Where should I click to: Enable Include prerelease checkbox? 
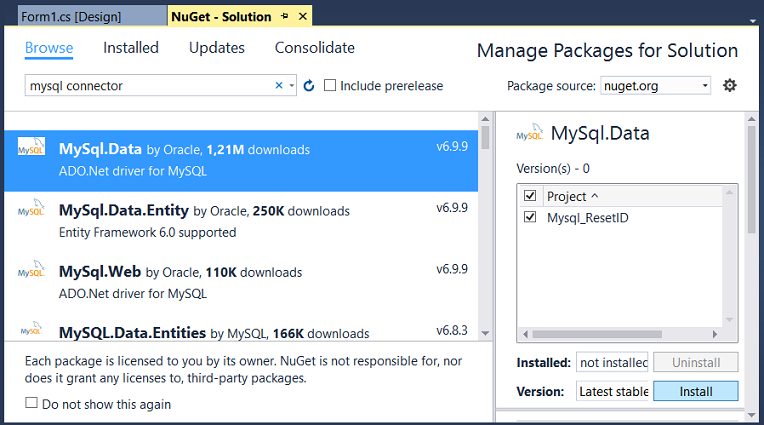pyautogui.click(x=330, y=85)
